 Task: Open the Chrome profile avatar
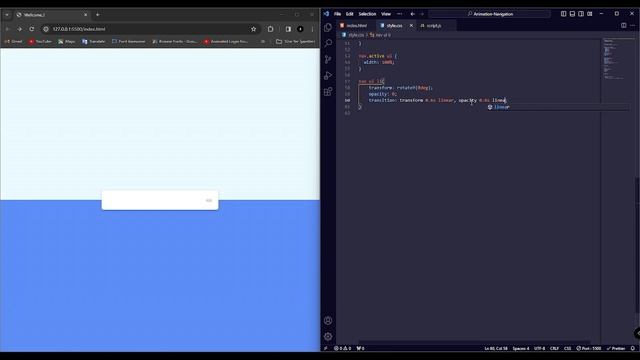[x=300, y=29]
